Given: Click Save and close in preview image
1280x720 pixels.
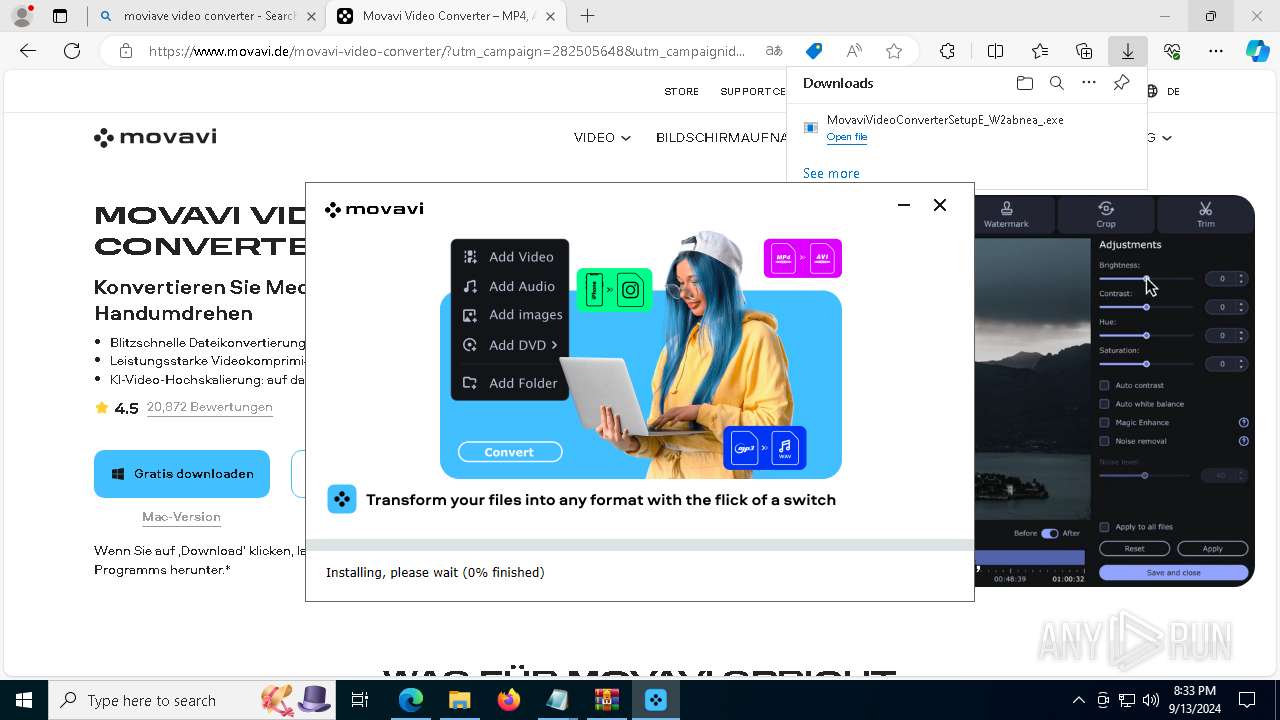Looking at the screenshot, I should click(1174, 573).
